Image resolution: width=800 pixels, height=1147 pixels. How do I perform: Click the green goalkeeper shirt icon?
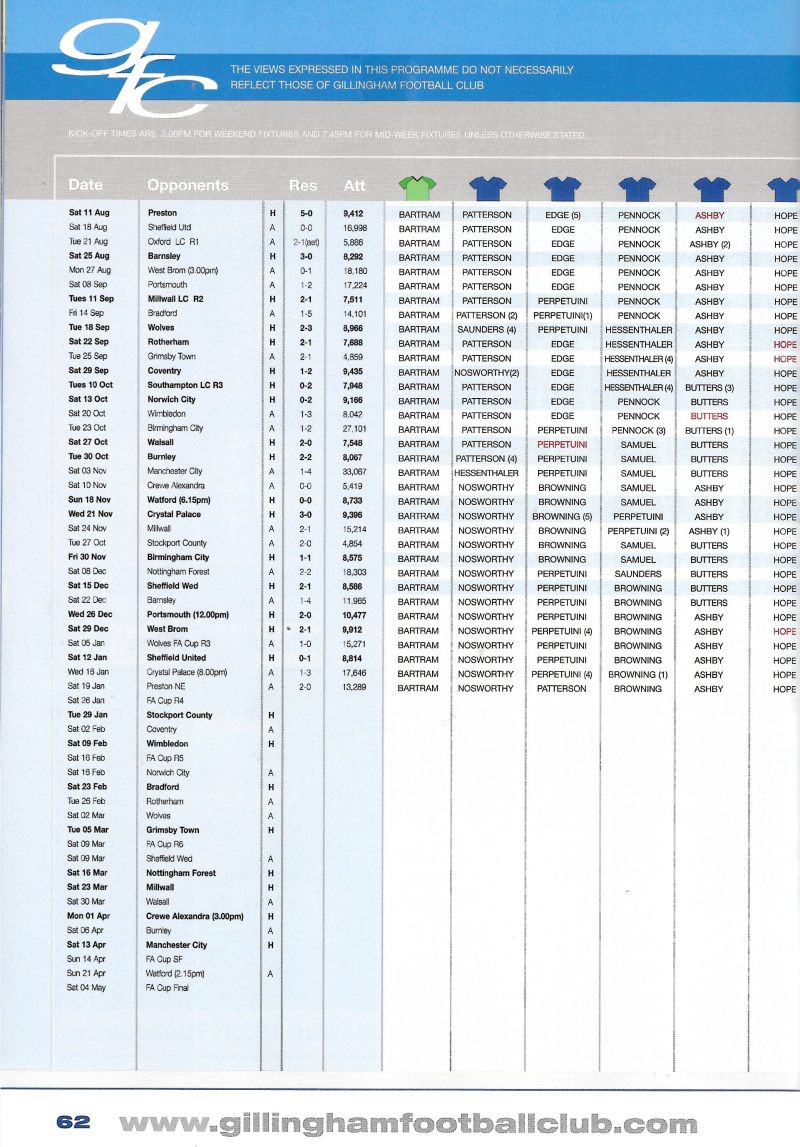pyautogui.click(x=417, y=187)
